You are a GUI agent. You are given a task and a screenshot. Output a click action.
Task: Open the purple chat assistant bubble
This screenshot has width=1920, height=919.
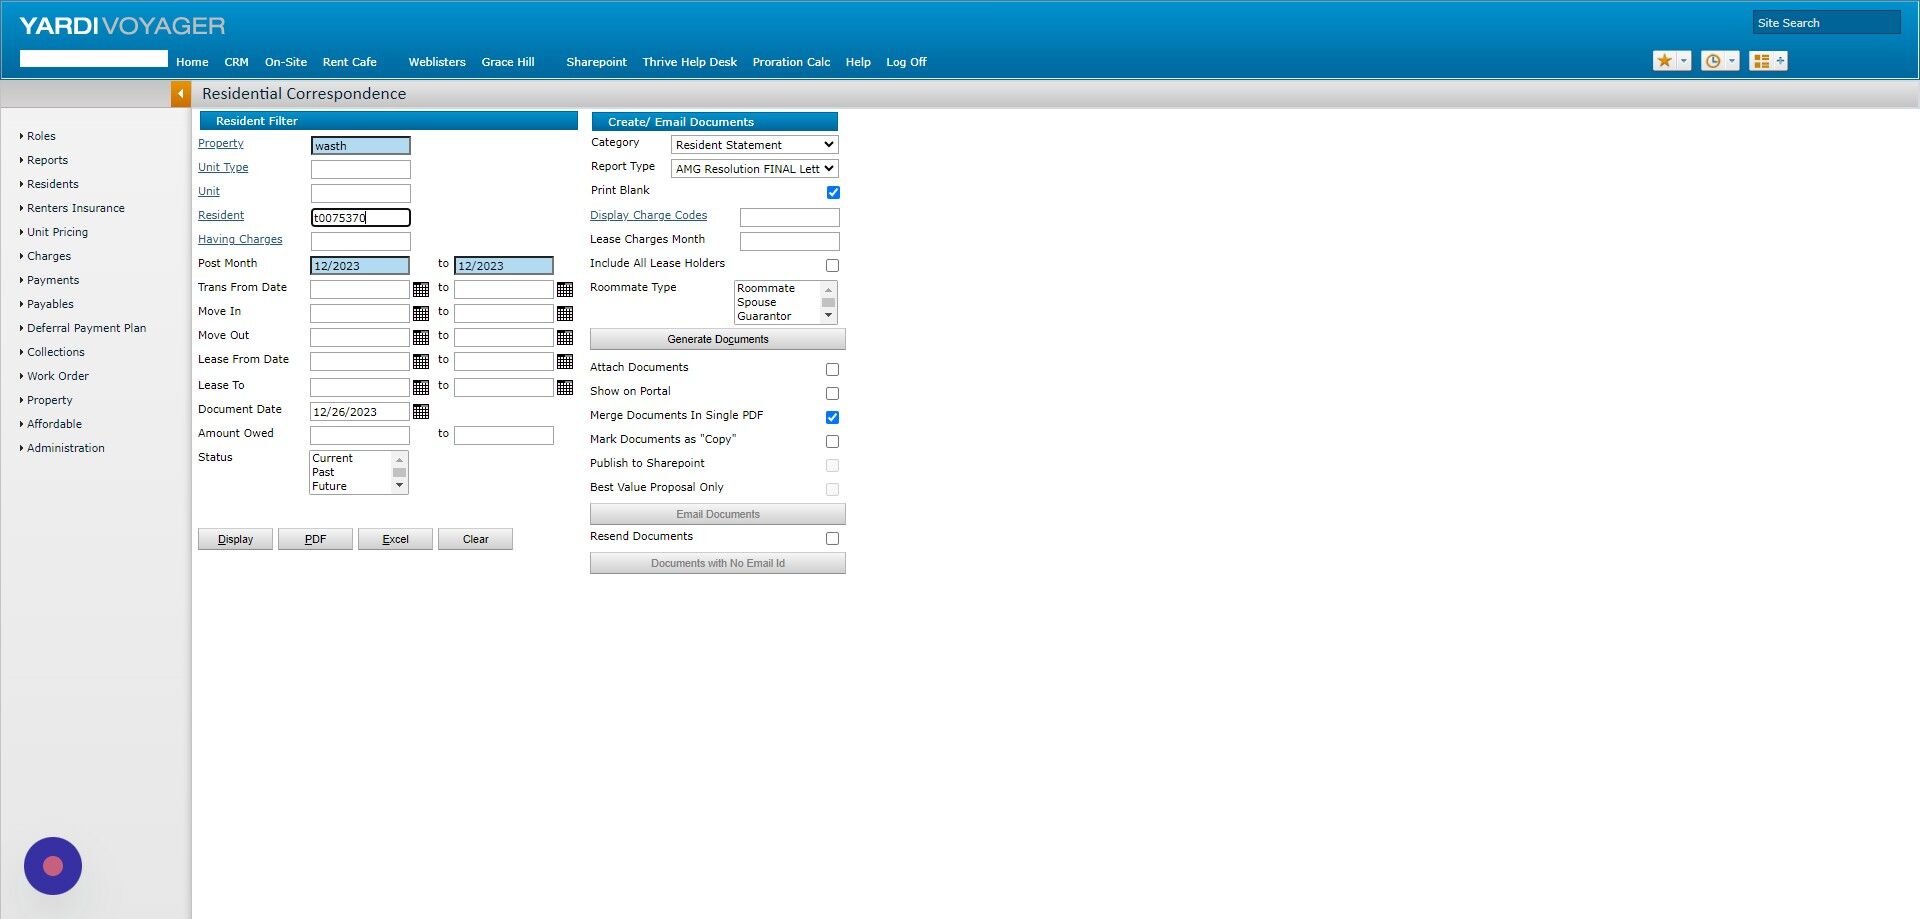(53, 866)
